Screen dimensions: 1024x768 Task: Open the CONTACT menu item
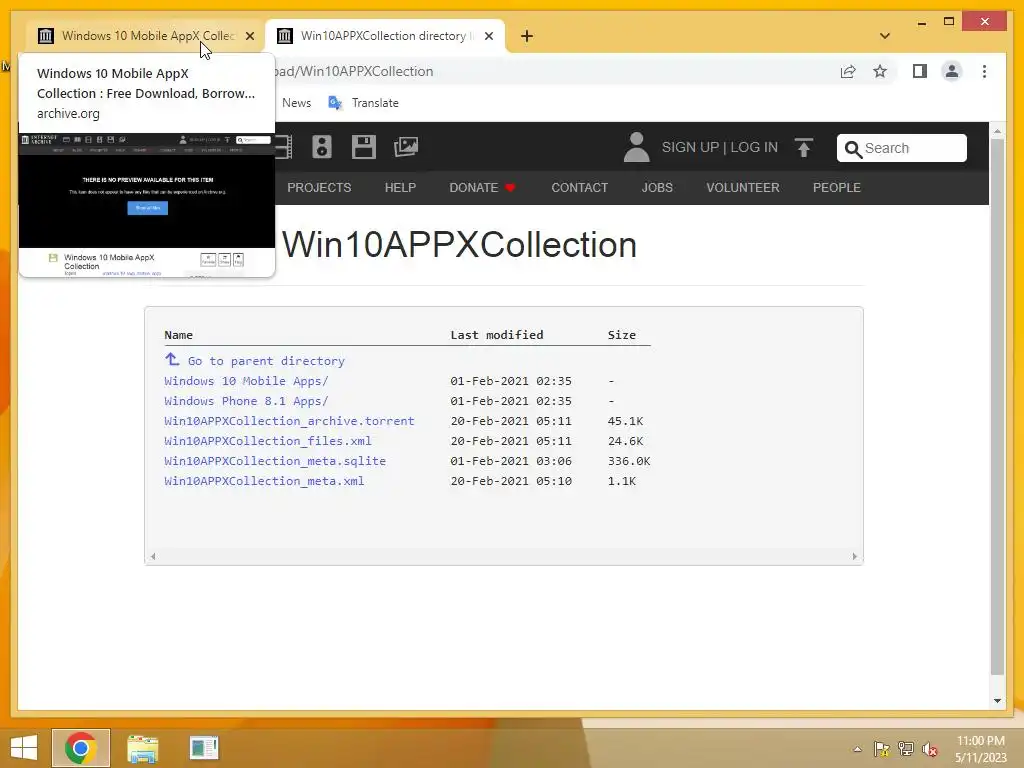click(x=579, y=187)
